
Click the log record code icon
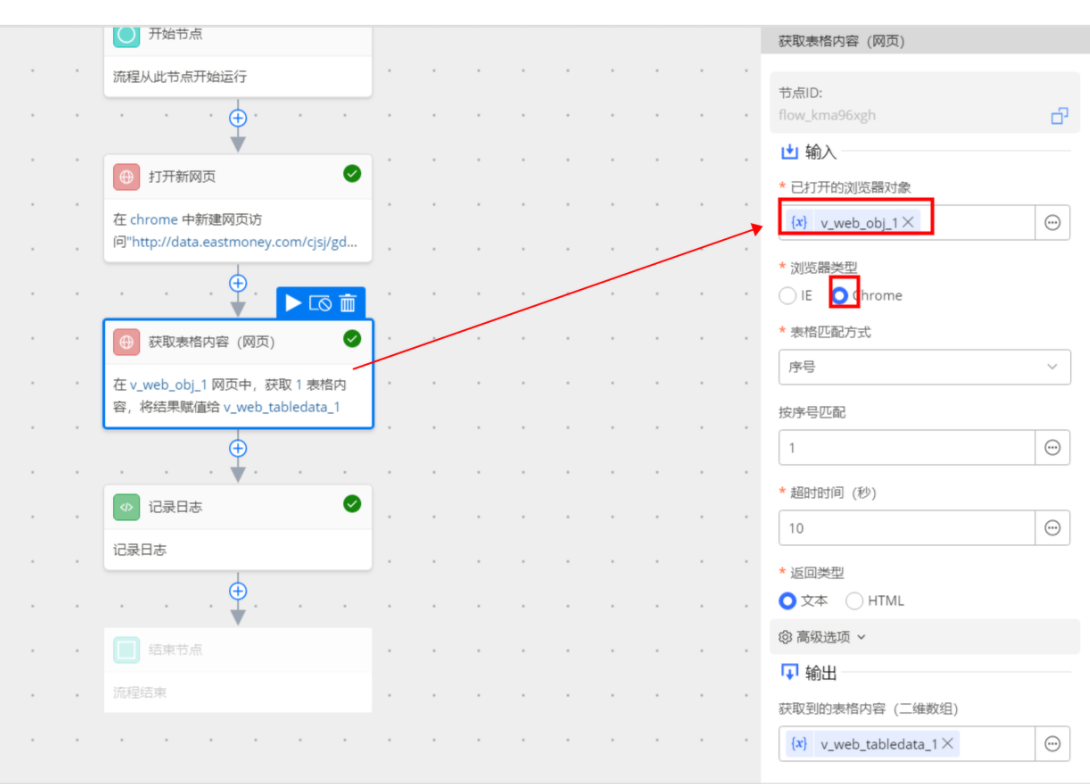(127, 507)
